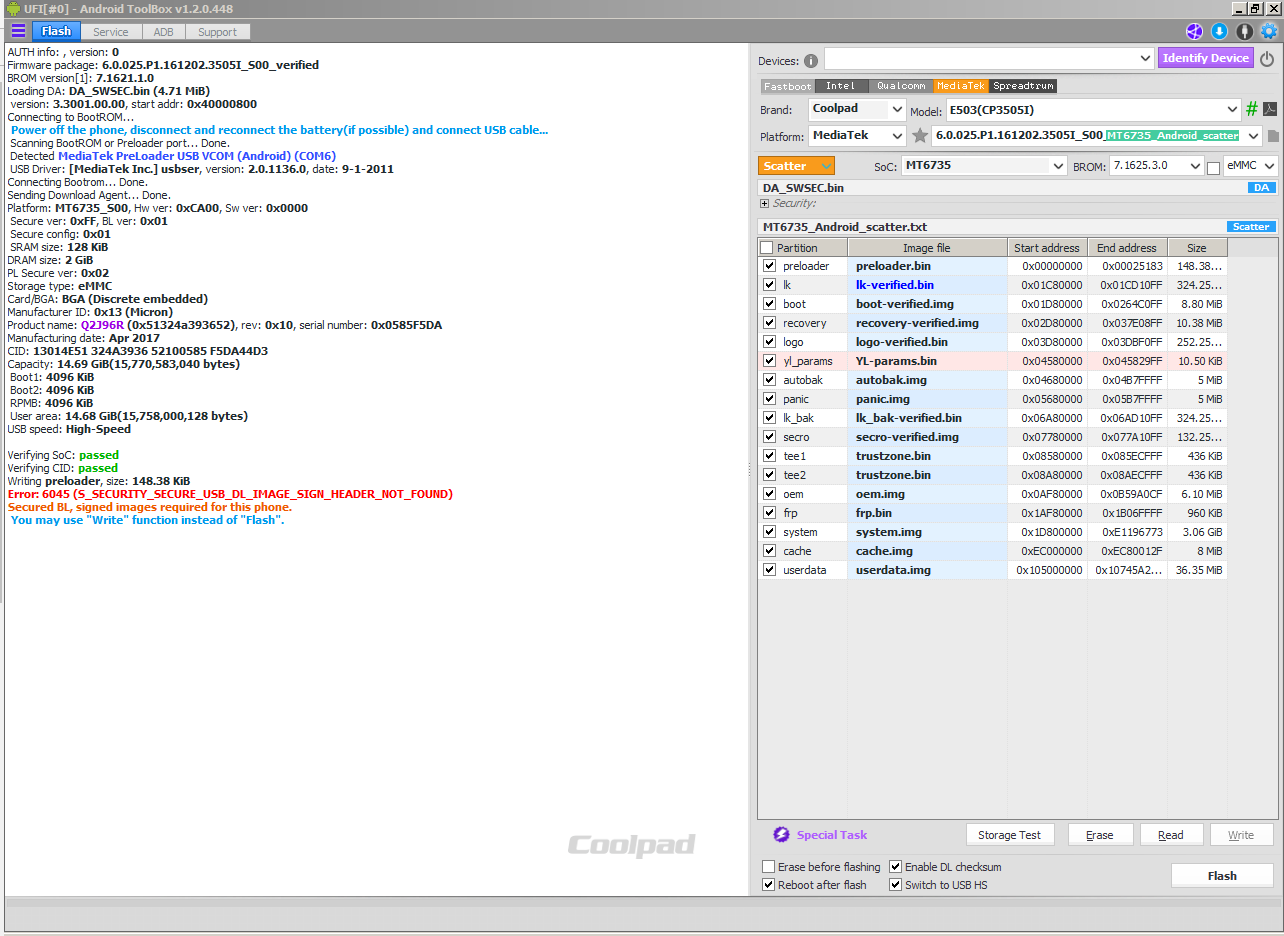This screenshot has height=936, width=1284.
Task: Click the Storage Test button
Action: (1009, 835)
